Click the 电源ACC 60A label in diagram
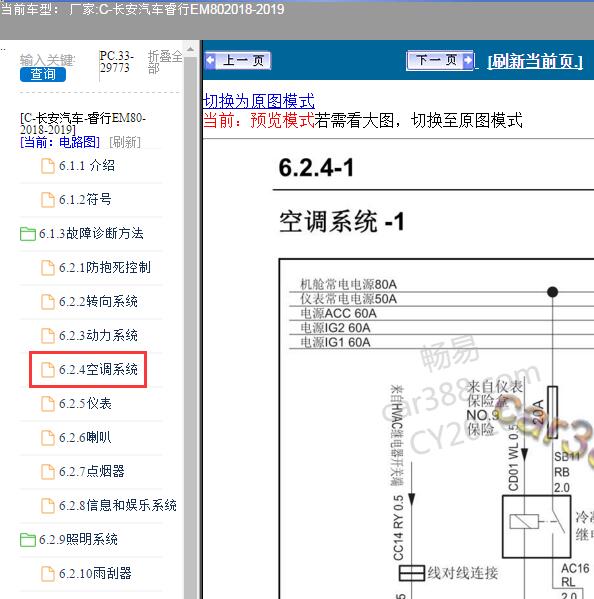The height and width of the screenshot is (599, 594). pyautogui.click(x=338, y=313)
